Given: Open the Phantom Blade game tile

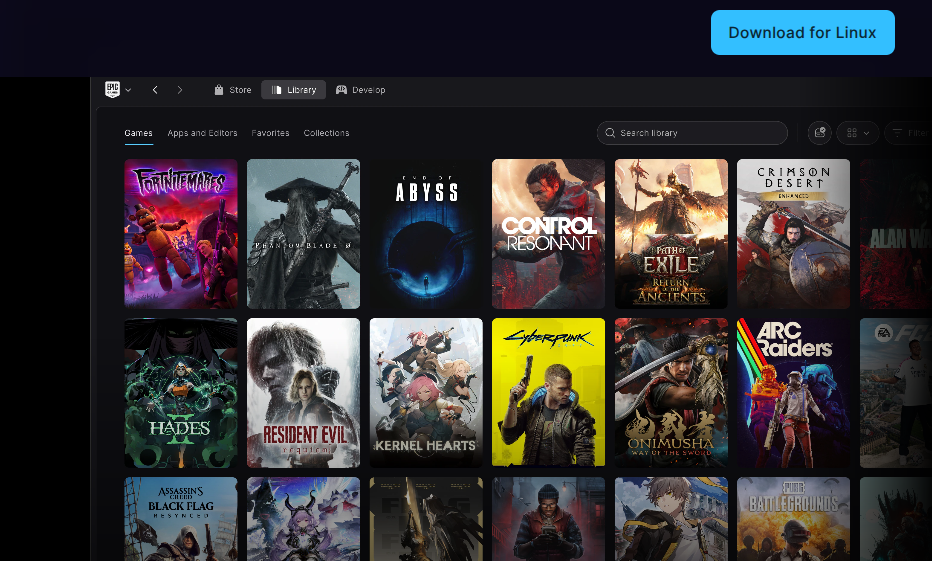Looking at the screenshot, I should point(303,234).
